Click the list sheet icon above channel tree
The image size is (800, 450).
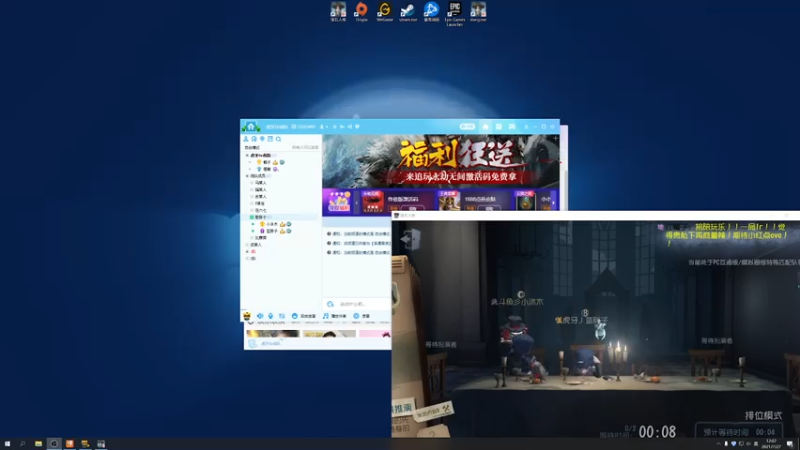point(270,139)
